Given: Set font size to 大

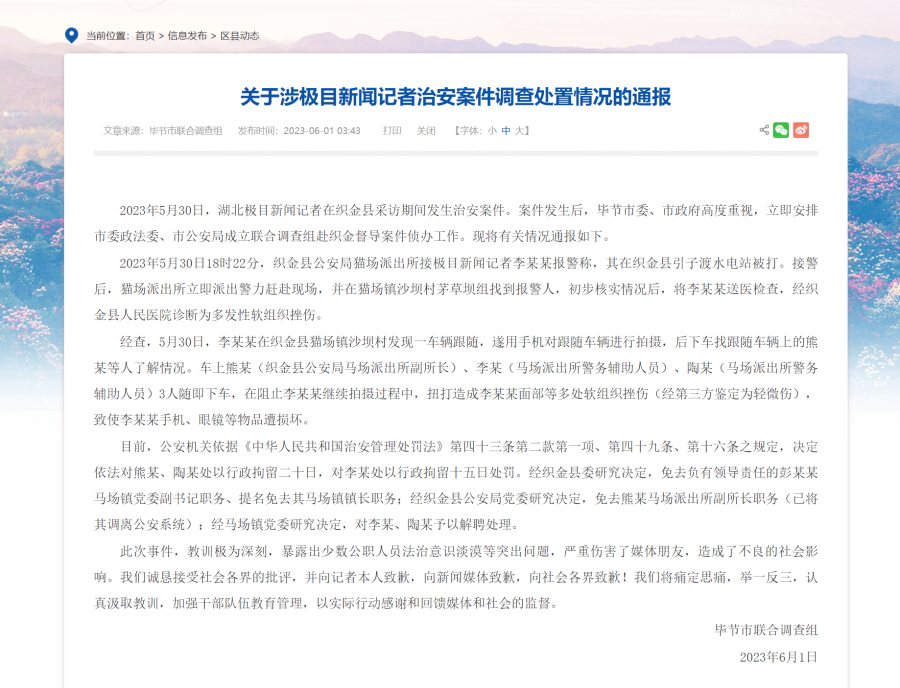Looking at the screenshot, I should click(520, 130).
